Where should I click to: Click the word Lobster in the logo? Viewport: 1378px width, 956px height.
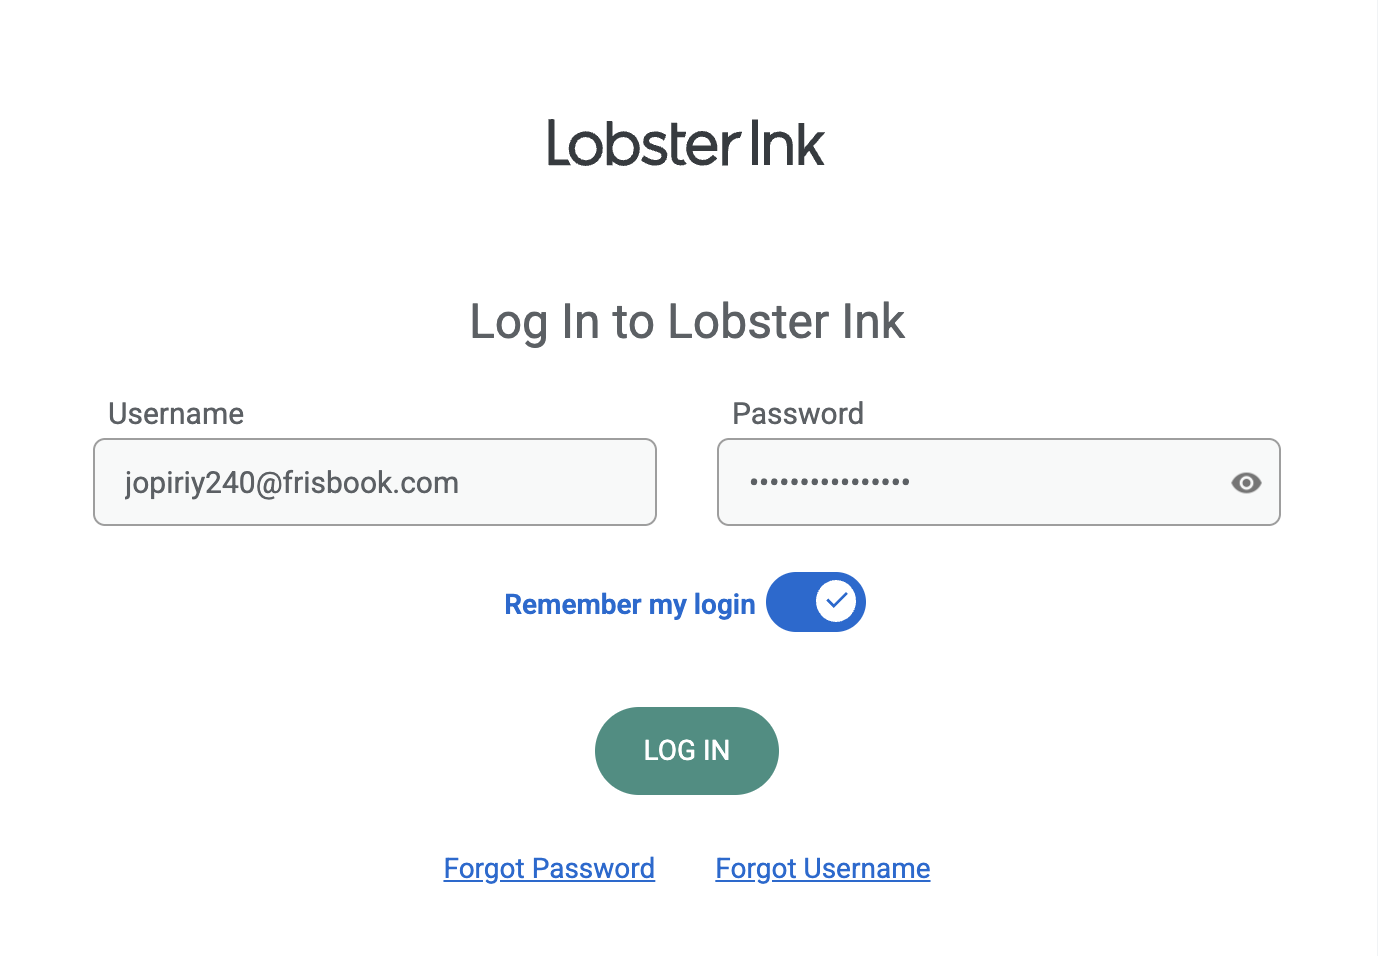point(643,143)
